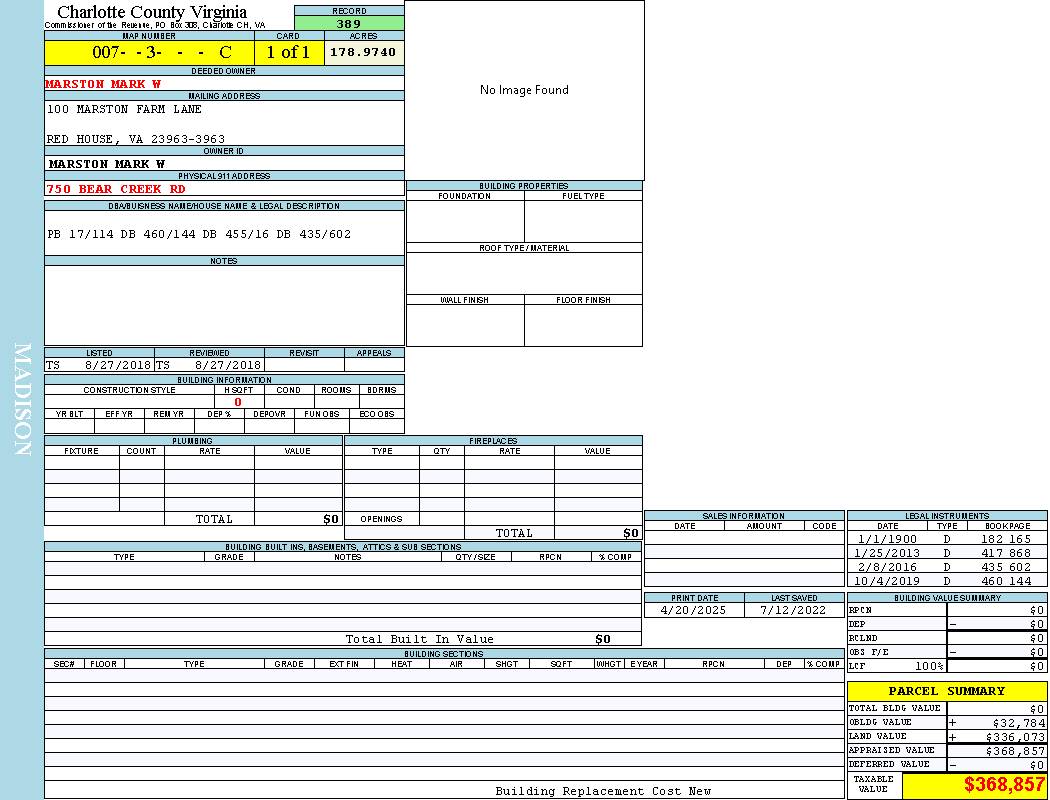Click deeded owner name MARSTON MARK W
Viewport: 1050px width, 800px height.
[x=103, y=84]
